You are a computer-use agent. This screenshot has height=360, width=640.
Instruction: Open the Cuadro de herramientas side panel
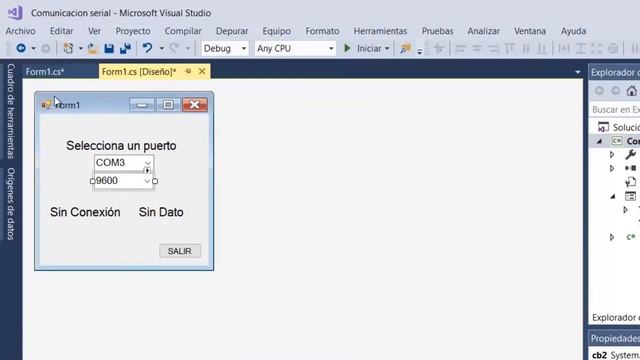pyautogui.click(x=11, y=111)
